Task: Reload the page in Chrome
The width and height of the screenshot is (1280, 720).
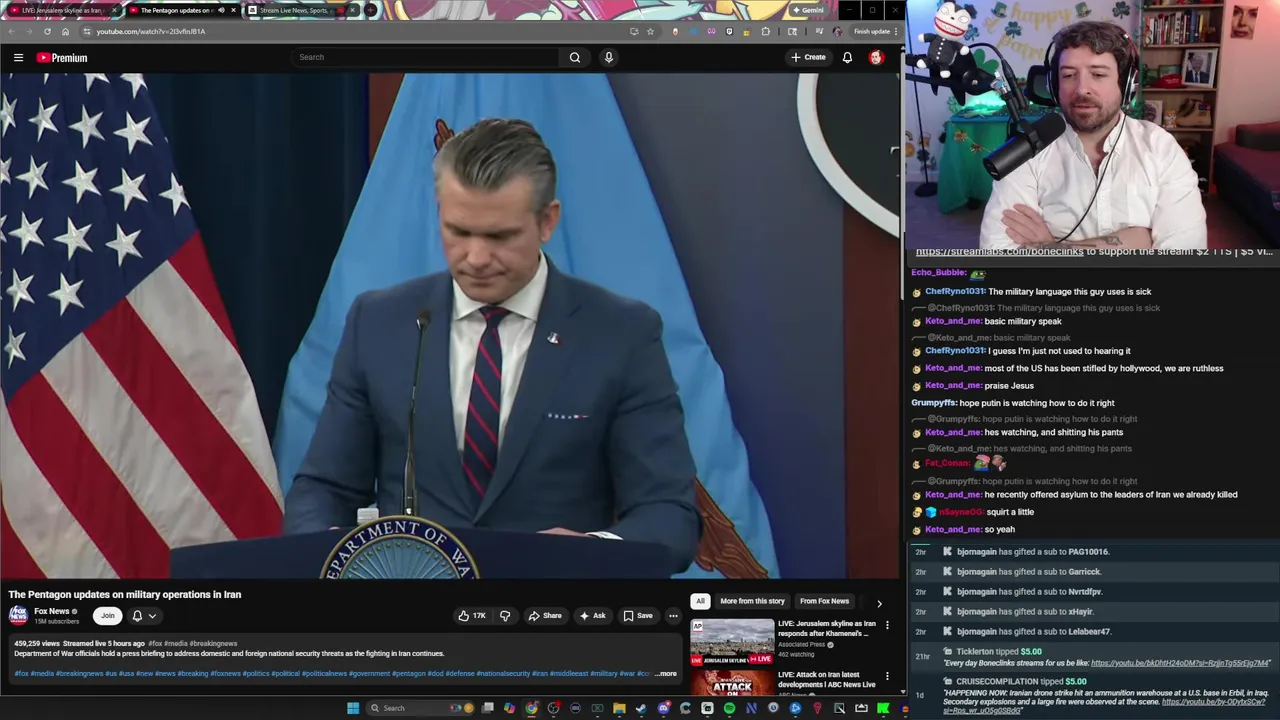Action: [x=47, y=31]
